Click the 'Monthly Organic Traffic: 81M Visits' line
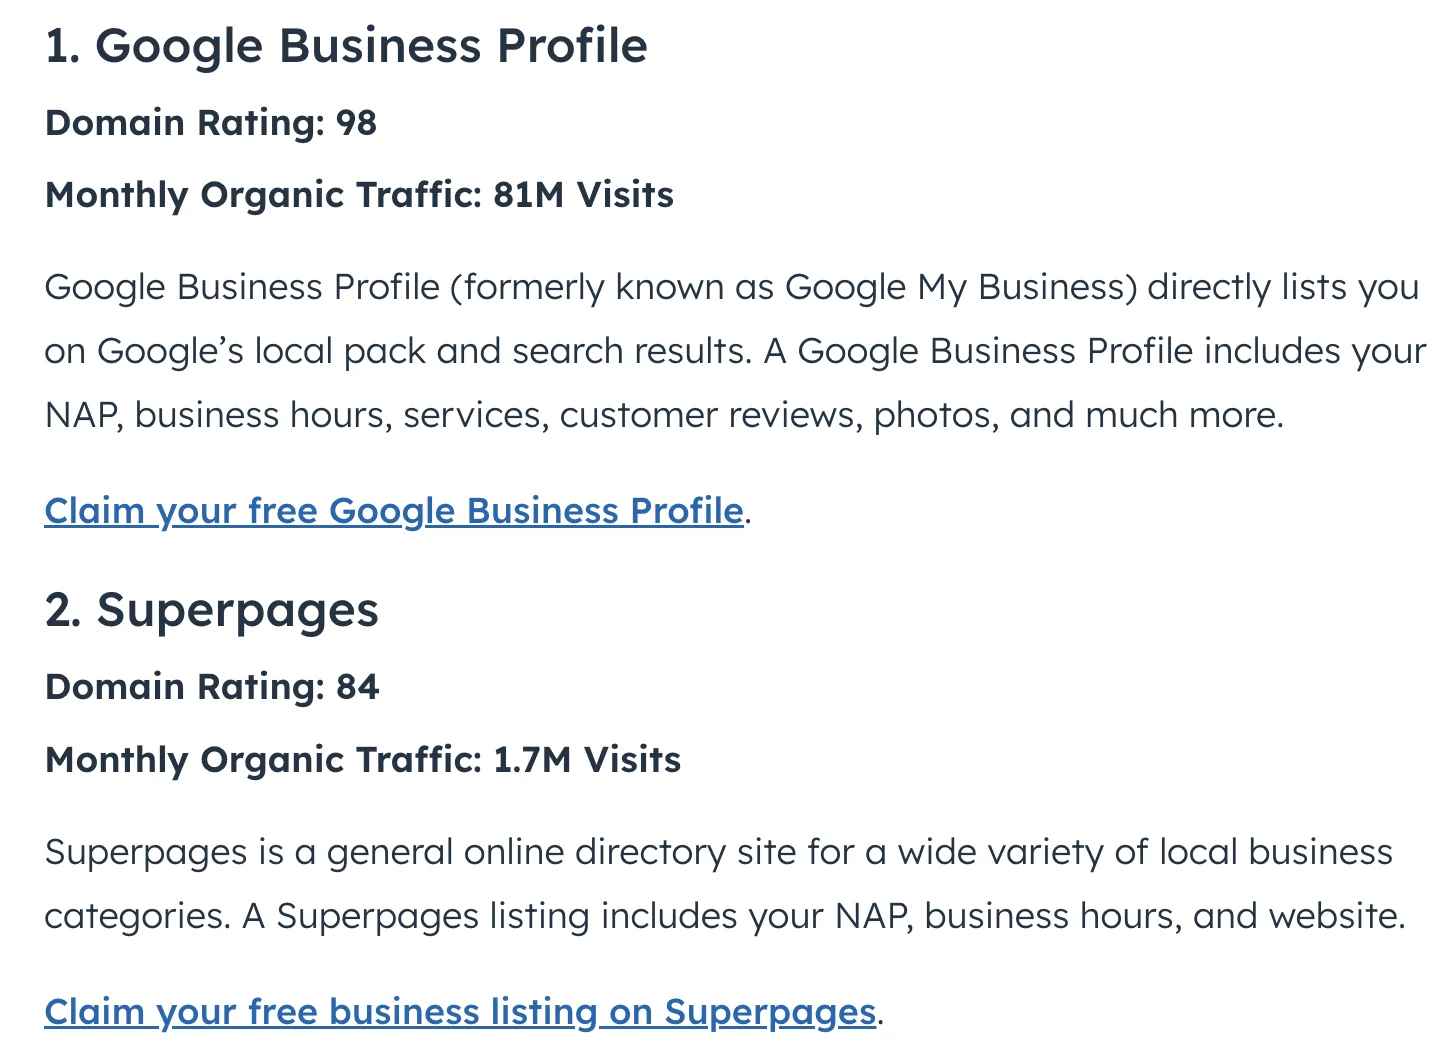1456x1054 pixels. pyautogui.click(x=360, y=195)
